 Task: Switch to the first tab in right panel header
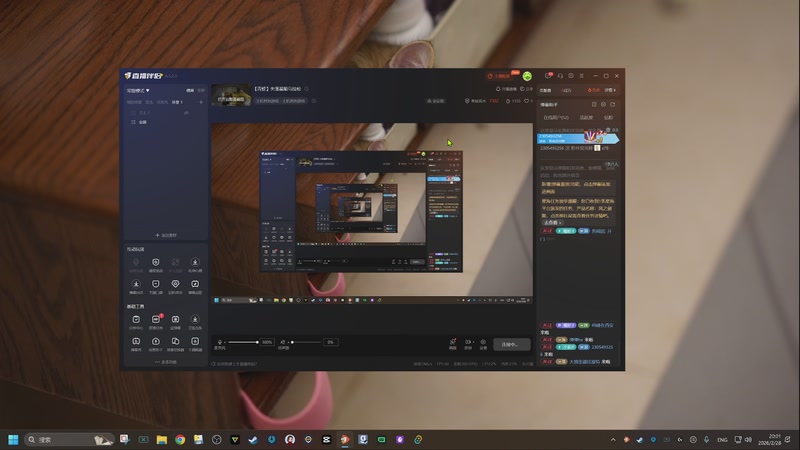pyautogui.click(x=546, y=90)
